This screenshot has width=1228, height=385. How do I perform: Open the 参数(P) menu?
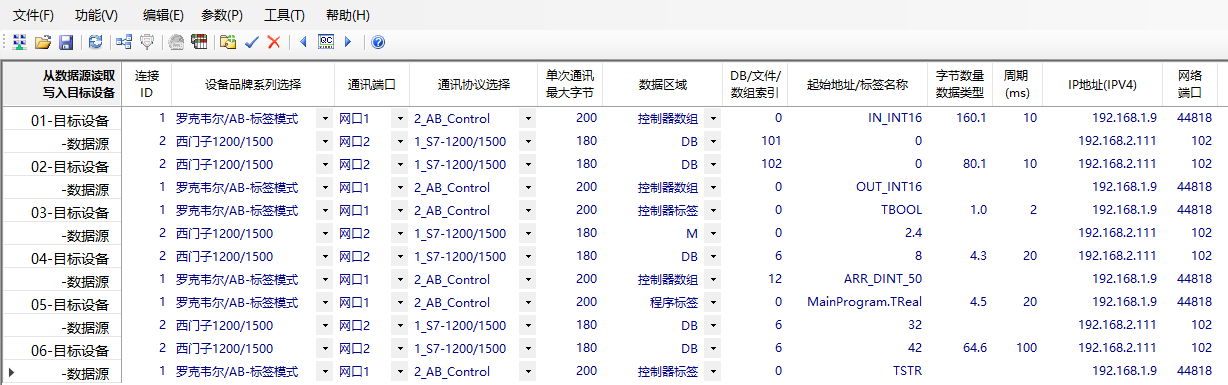(222, 15)
